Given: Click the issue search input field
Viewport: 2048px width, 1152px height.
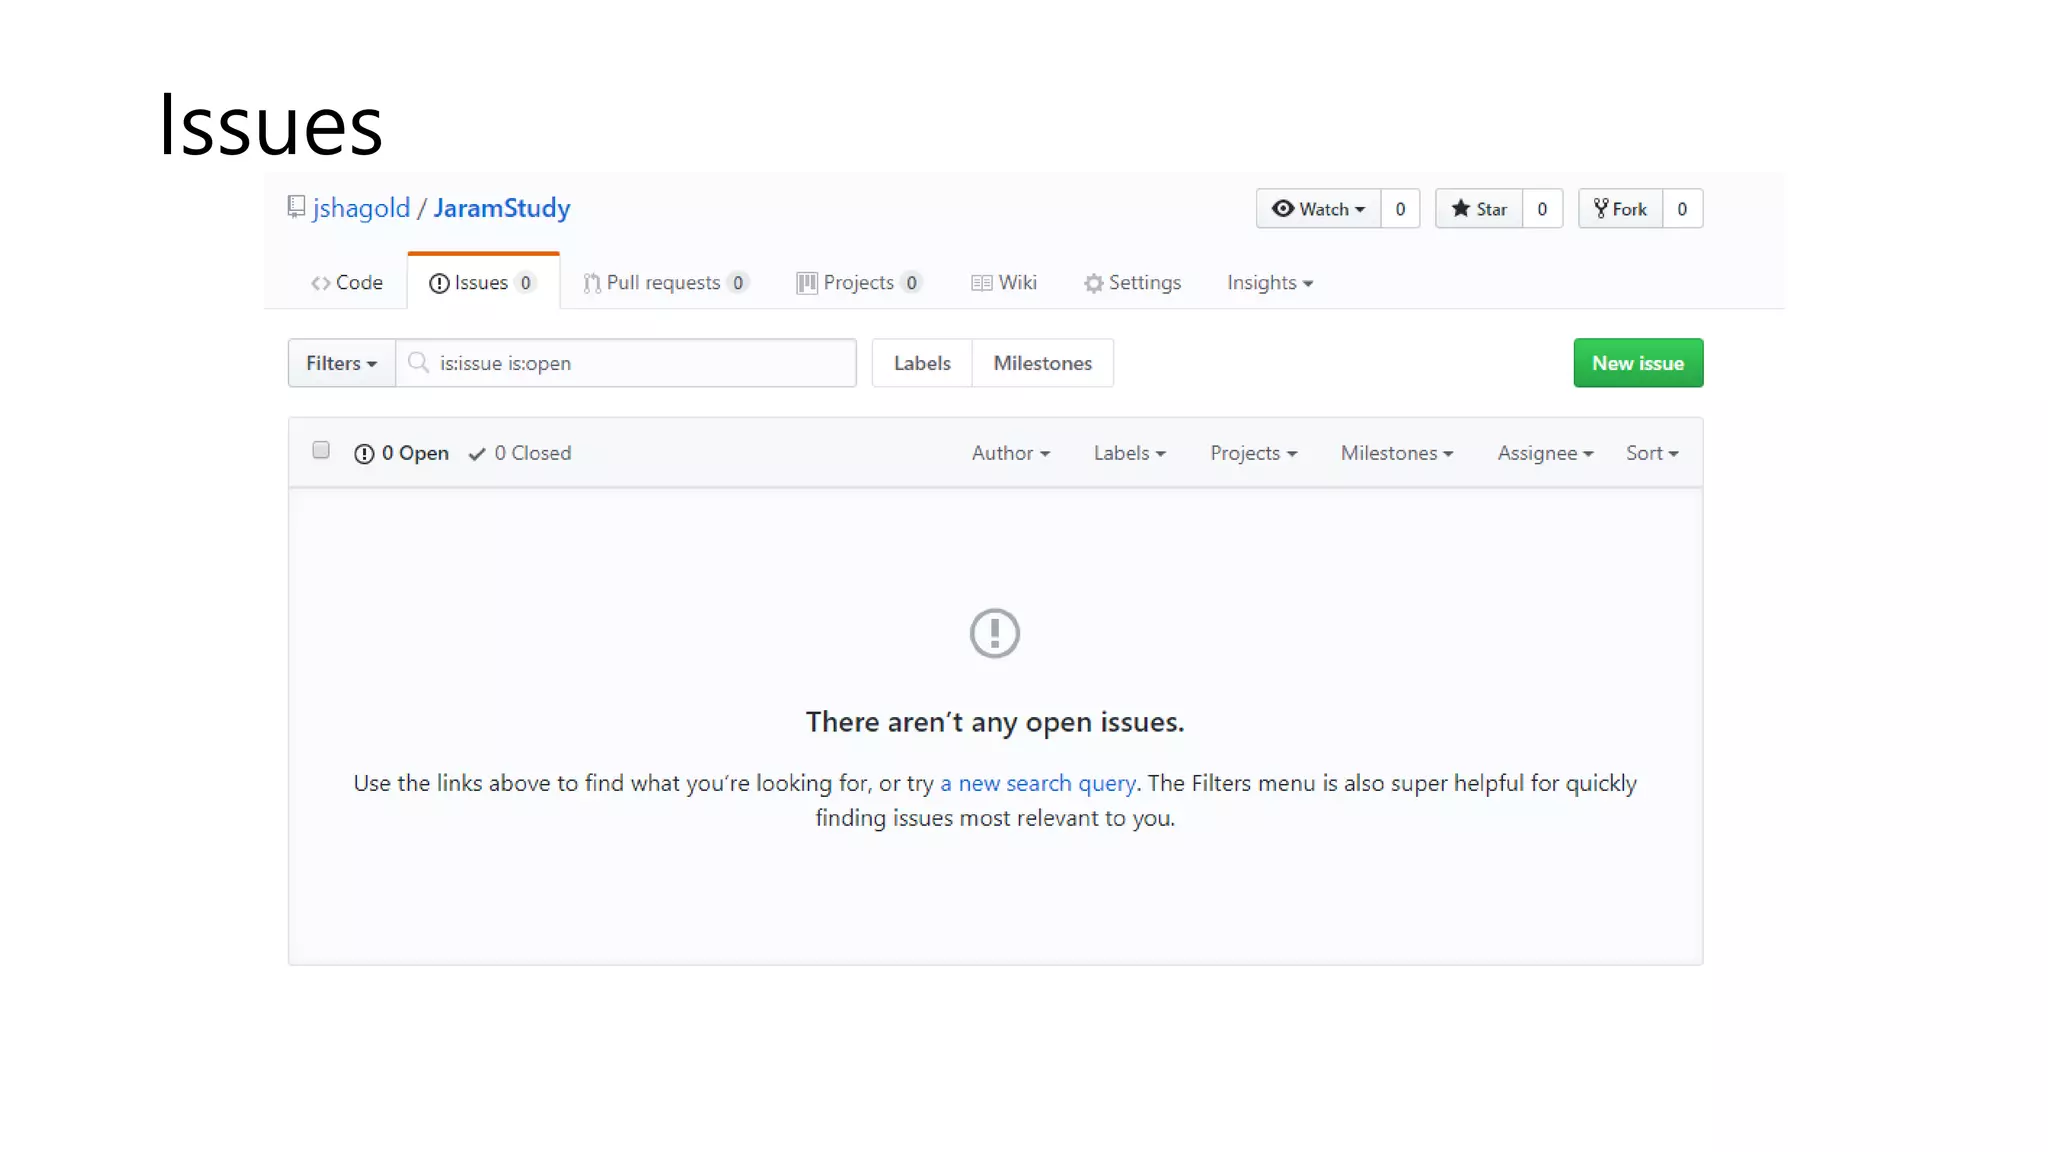Looking at the screenshot, I should coord(640,363).
